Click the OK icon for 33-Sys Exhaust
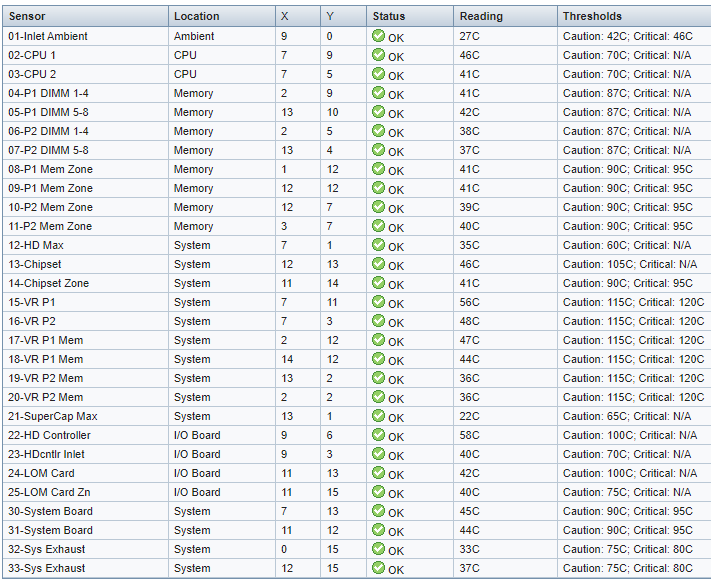Image resolution: width=711 pixels, height=579 pixels. (378, 568)
